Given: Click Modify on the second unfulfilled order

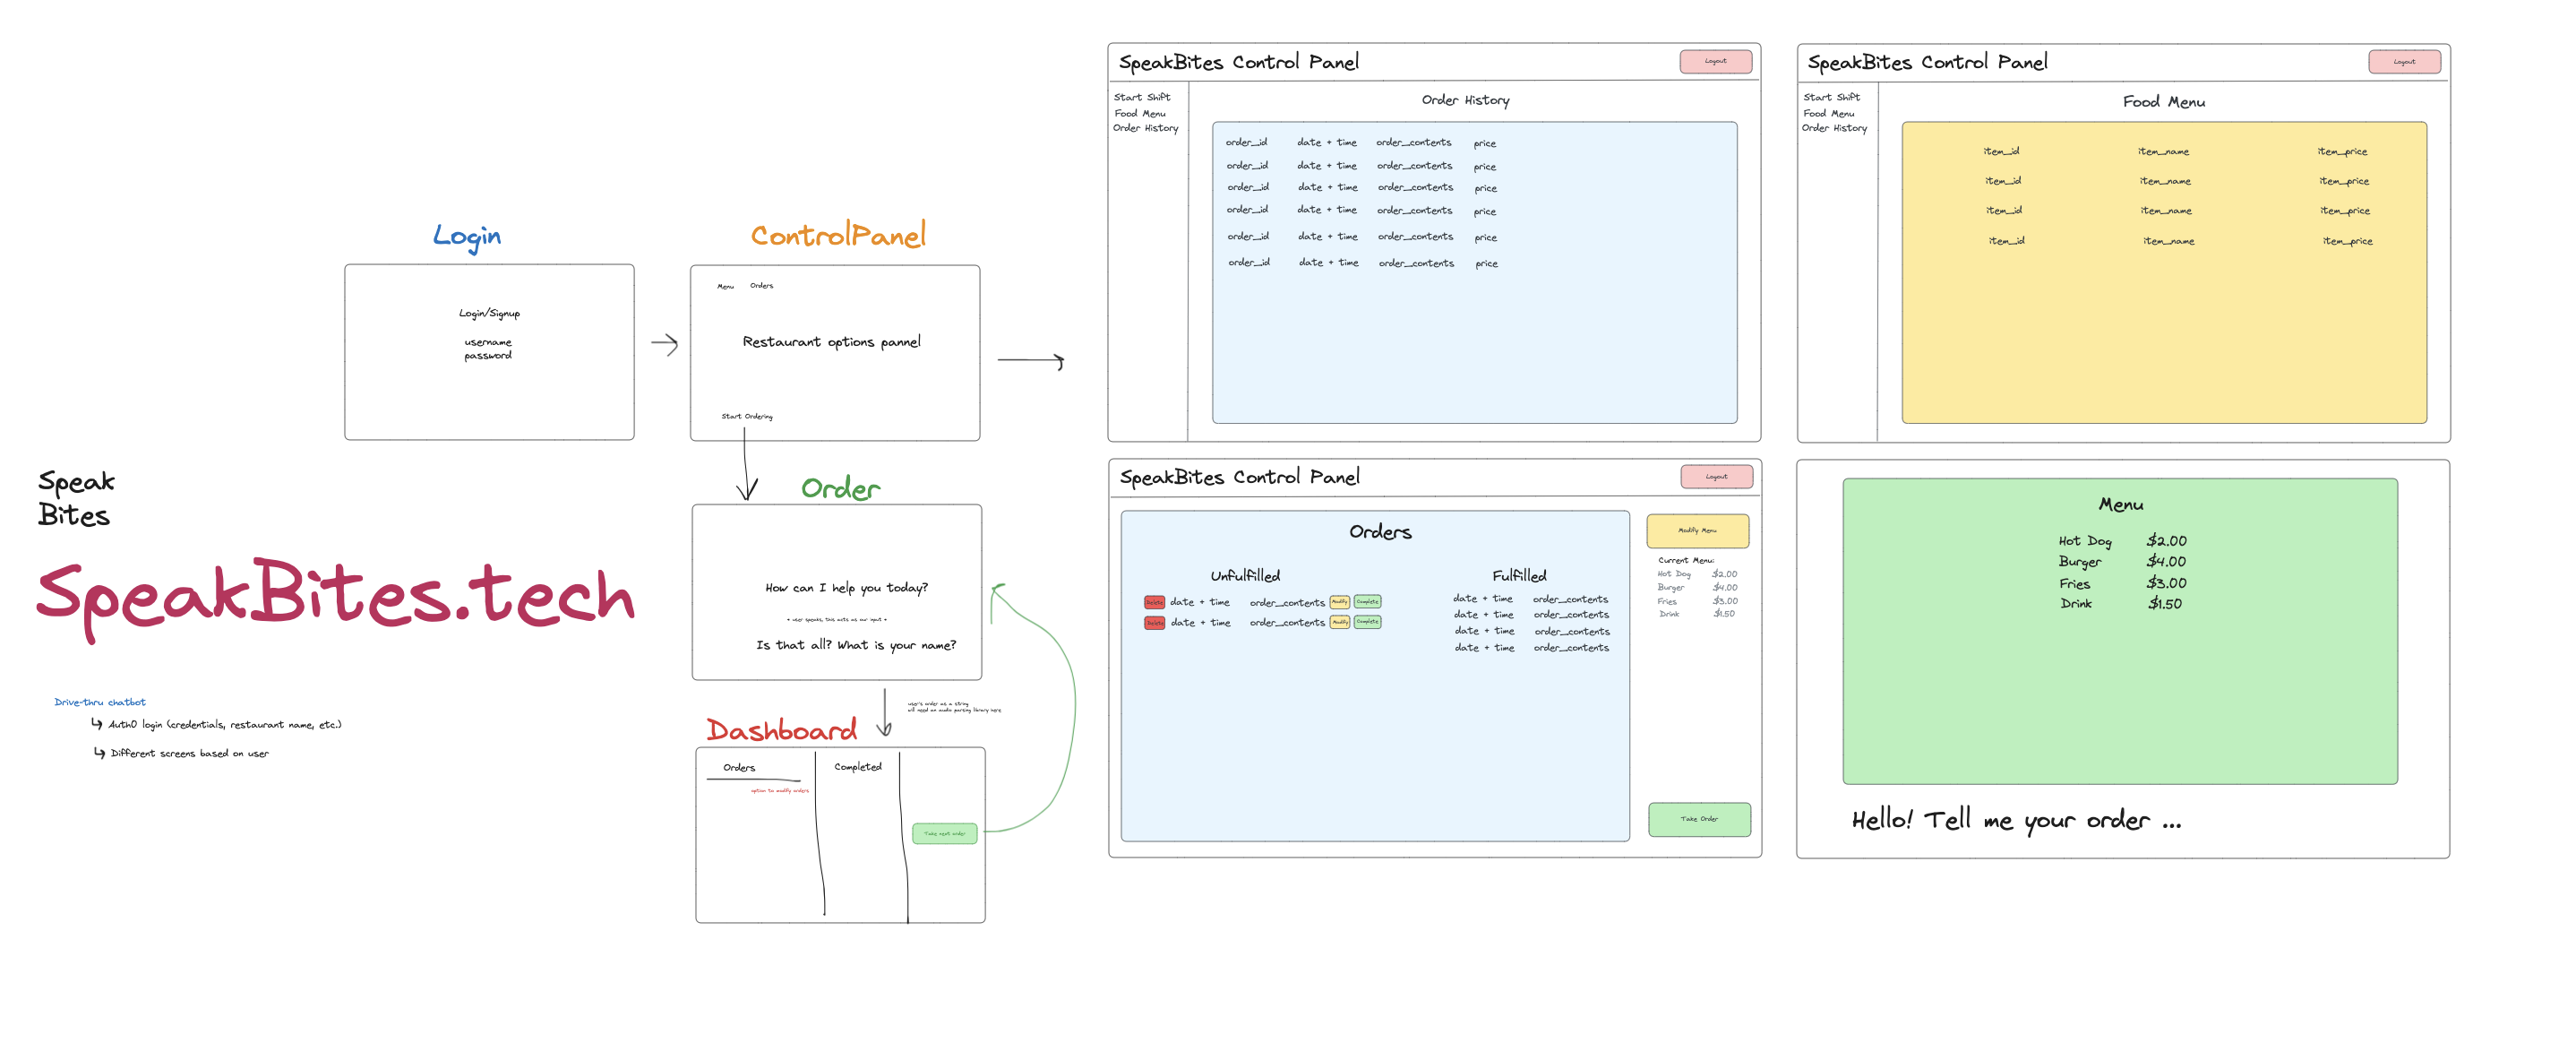Looking at the screenshot, I should 1339,622.
